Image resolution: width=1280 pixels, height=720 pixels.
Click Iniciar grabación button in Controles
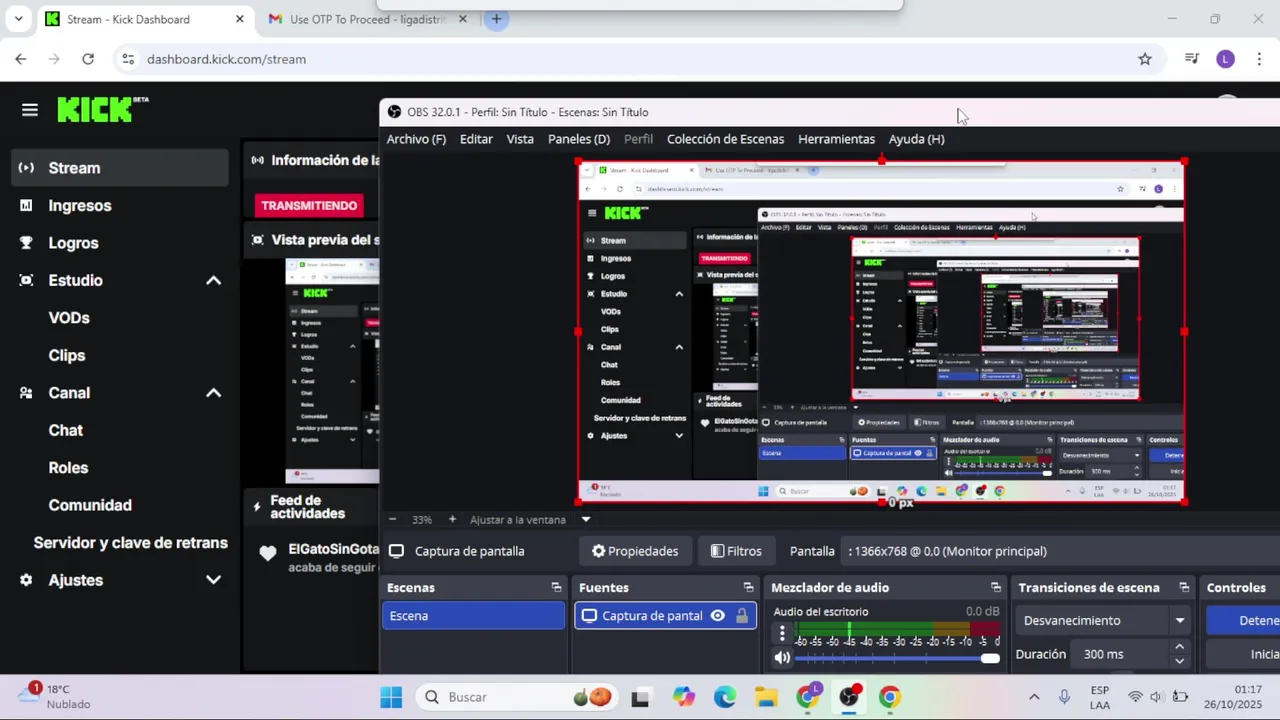pos(1243,654)
